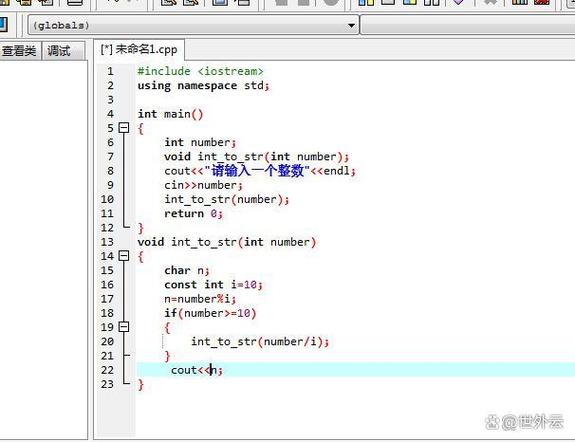Open Profile Analysis via the chart icon
This screenshot has width=575, height=442.
[x=519, y=2]
